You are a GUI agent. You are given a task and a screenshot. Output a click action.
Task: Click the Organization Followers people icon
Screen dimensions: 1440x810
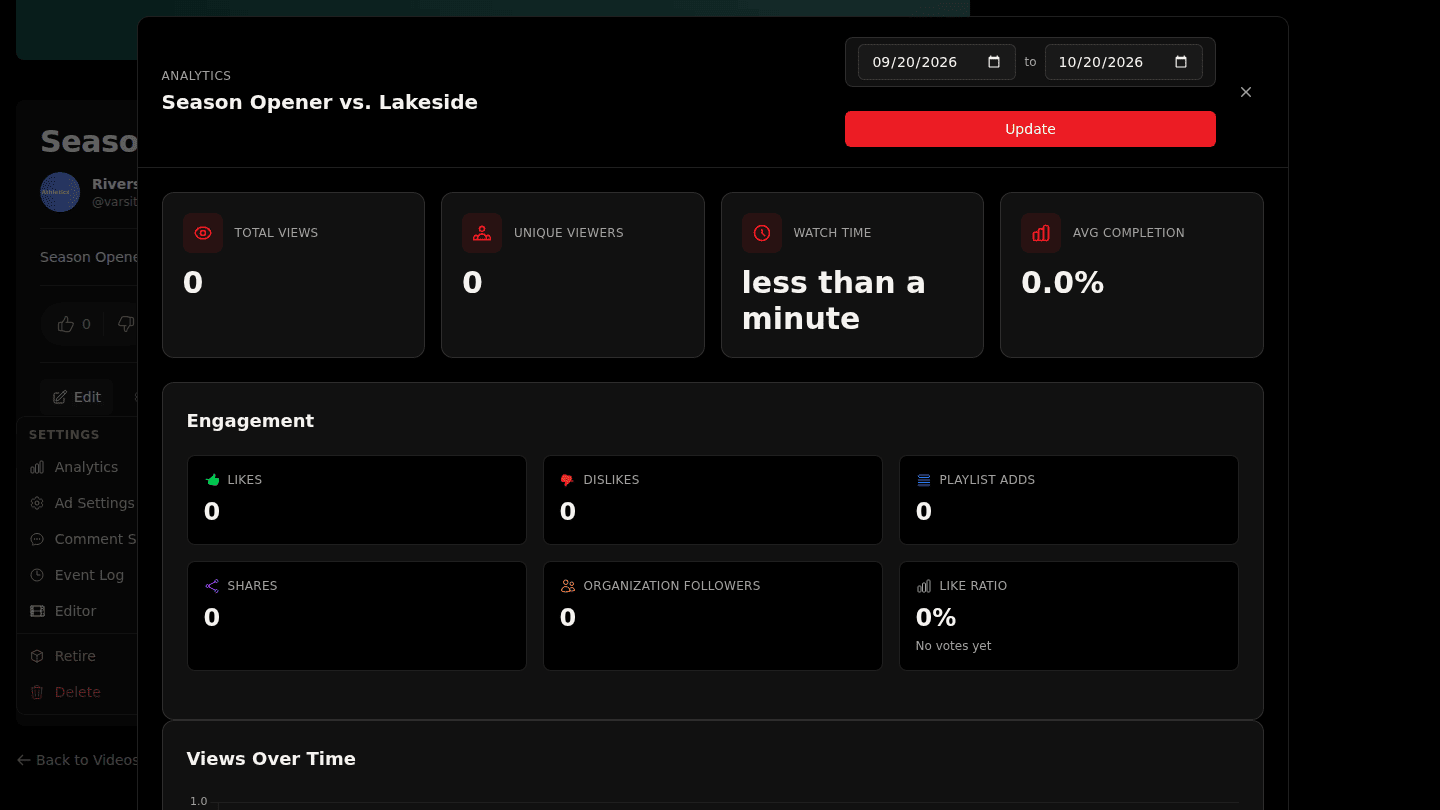(568, 586)
